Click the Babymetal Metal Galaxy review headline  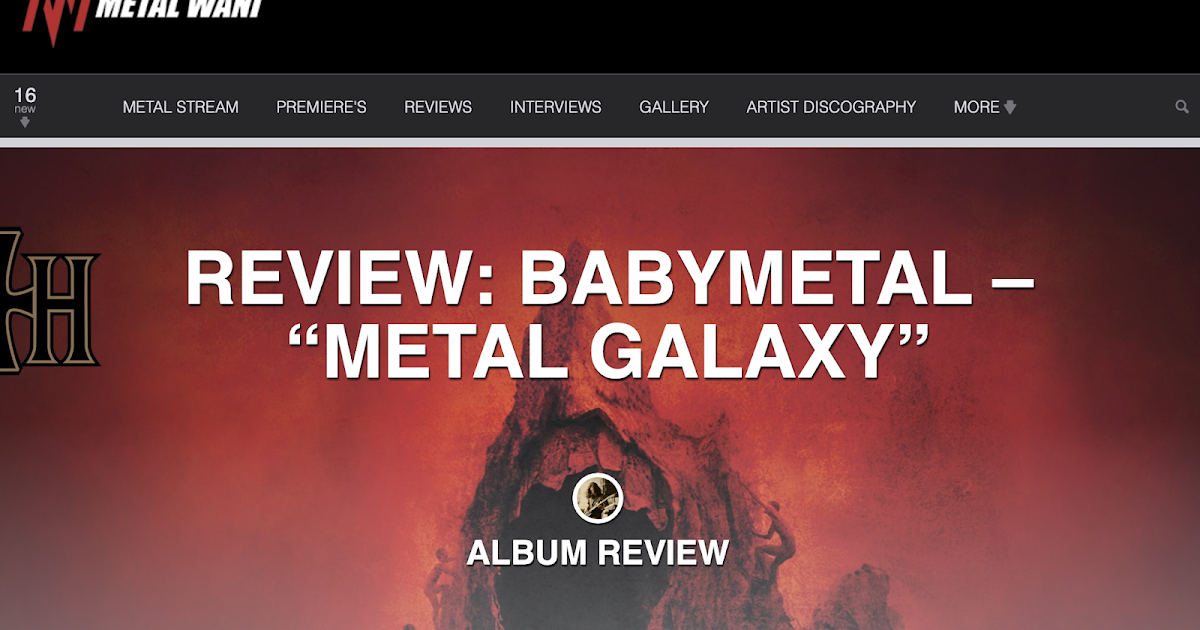pos(608,315)
